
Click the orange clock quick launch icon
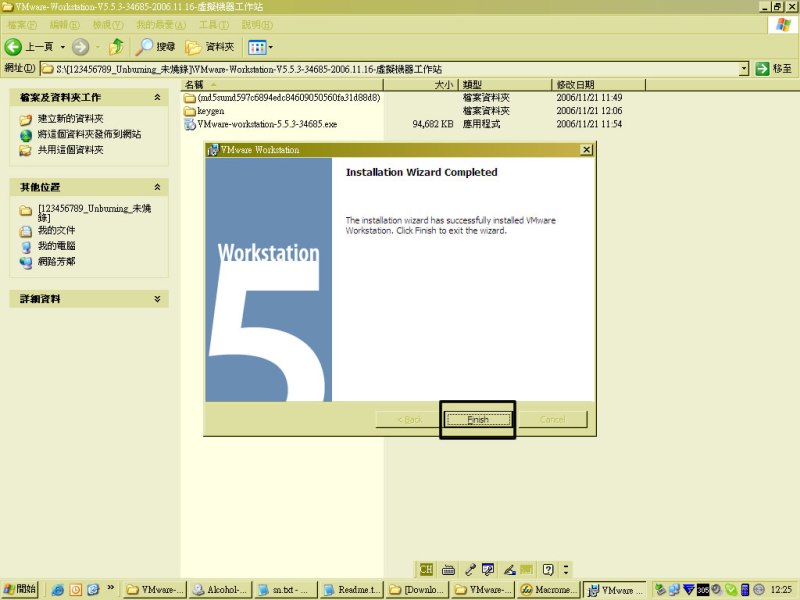tap(76, 590)
